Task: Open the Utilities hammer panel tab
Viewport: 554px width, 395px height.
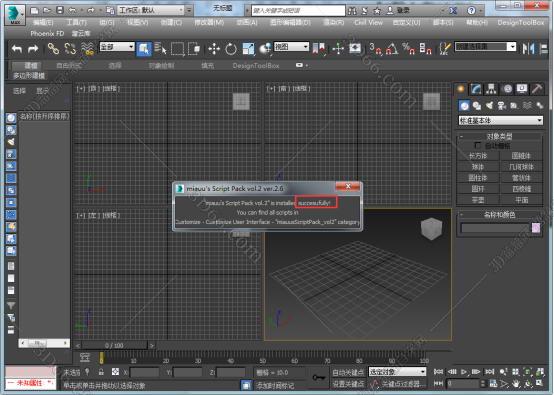Action: pos(537,89)
